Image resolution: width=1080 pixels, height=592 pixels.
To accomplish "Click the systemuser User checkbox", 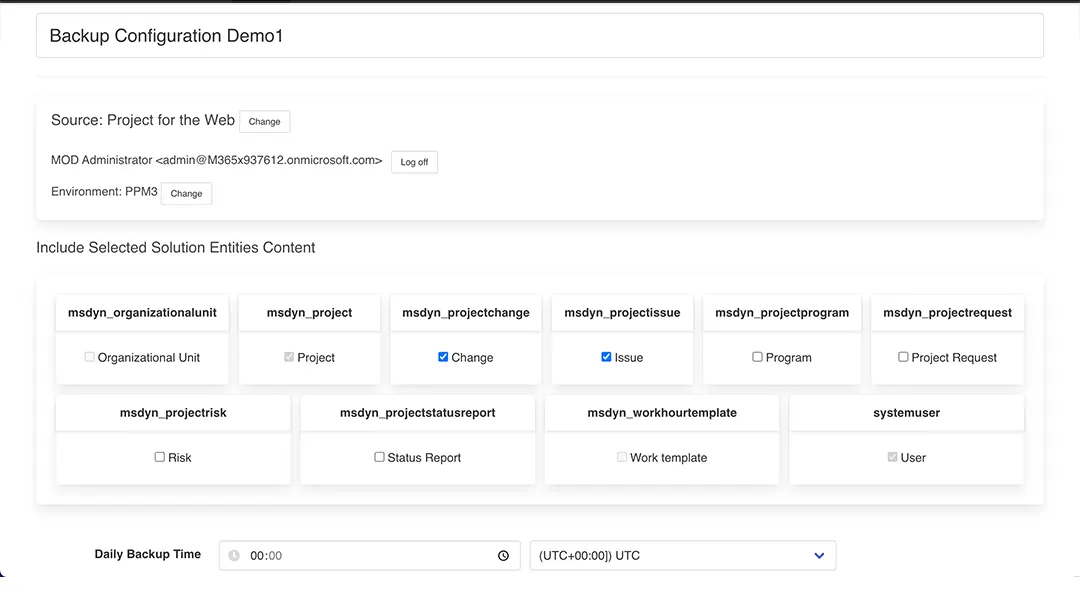I will (892, 457).
